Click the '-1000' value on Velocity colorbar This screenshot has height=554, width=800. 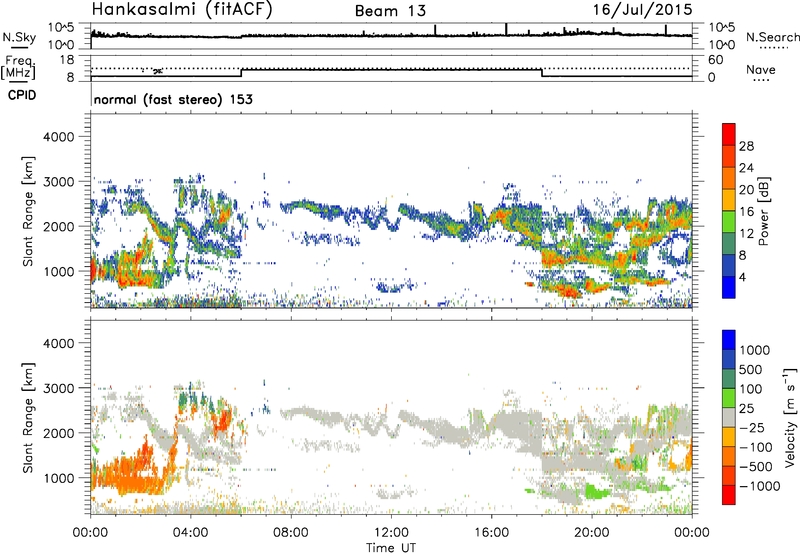pos(760,486)
